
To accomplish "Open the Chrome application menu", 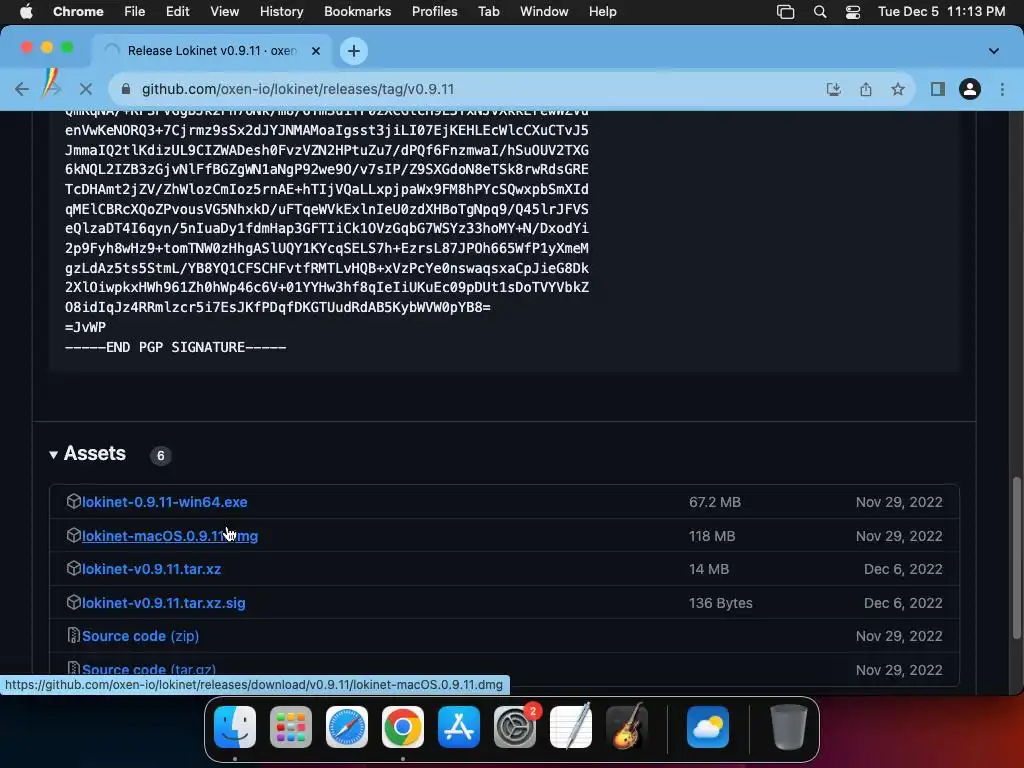I will point(78,12).
